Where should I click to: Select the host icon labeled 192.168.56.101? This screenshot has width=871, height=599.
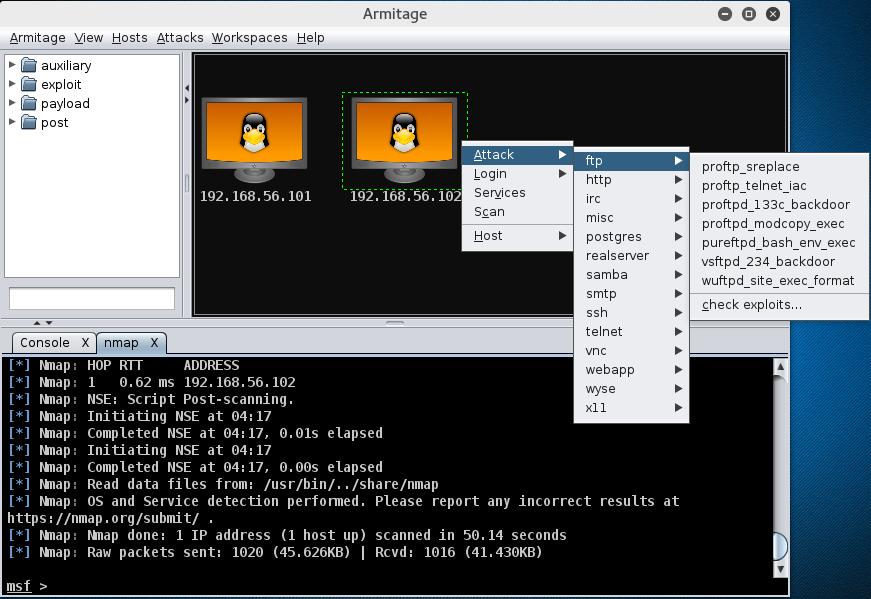click(254, 139)
